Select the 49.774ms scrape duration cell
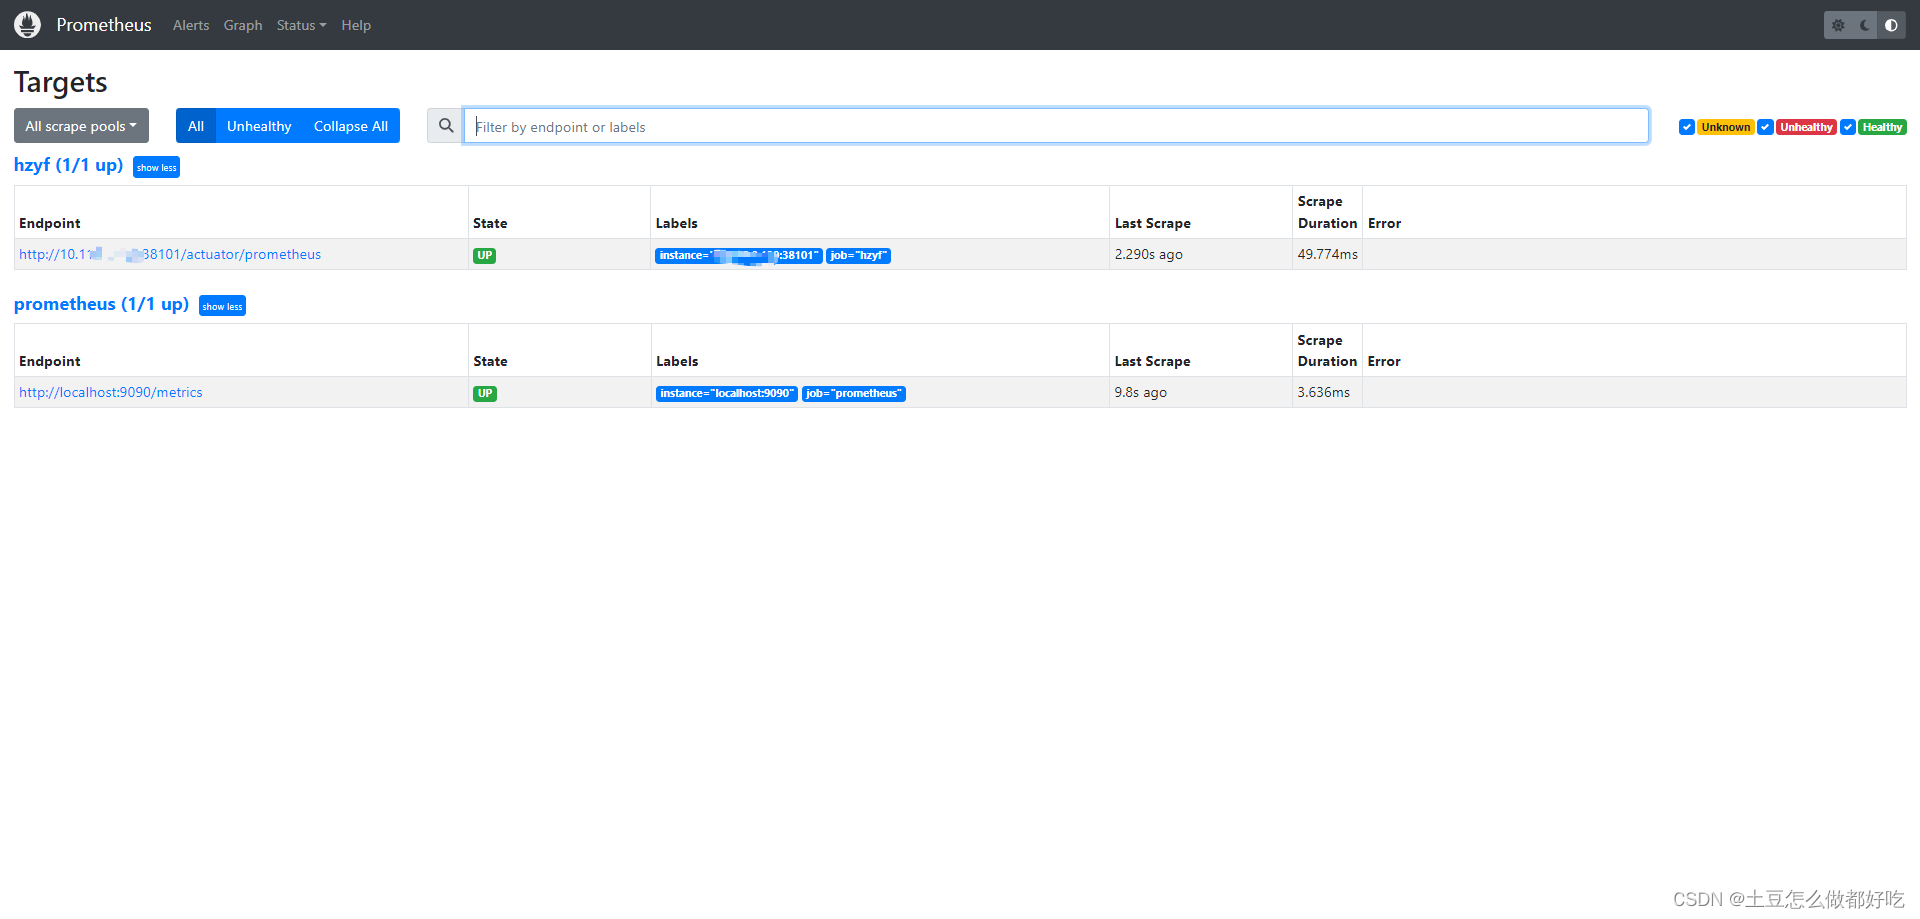The height and width of the screenshot is (919, 1920). (x=1327, y=254)
